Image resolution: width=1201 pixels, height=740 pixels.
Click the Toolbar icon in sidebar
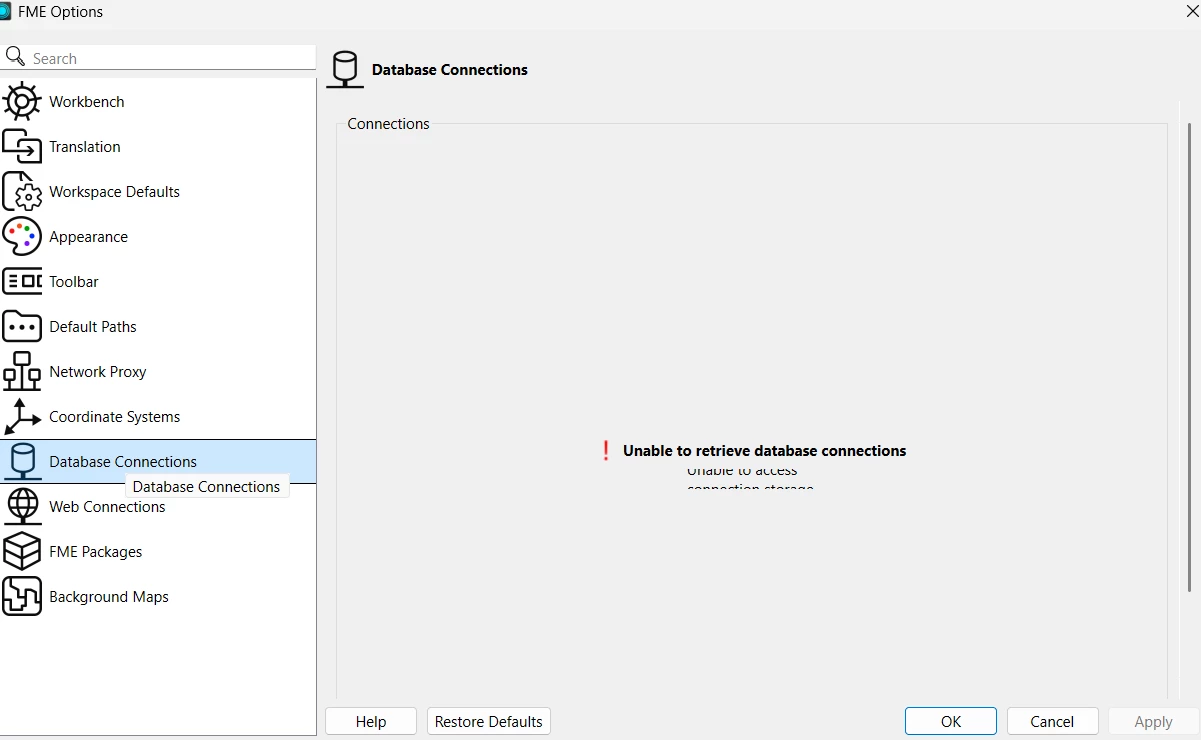22,282
